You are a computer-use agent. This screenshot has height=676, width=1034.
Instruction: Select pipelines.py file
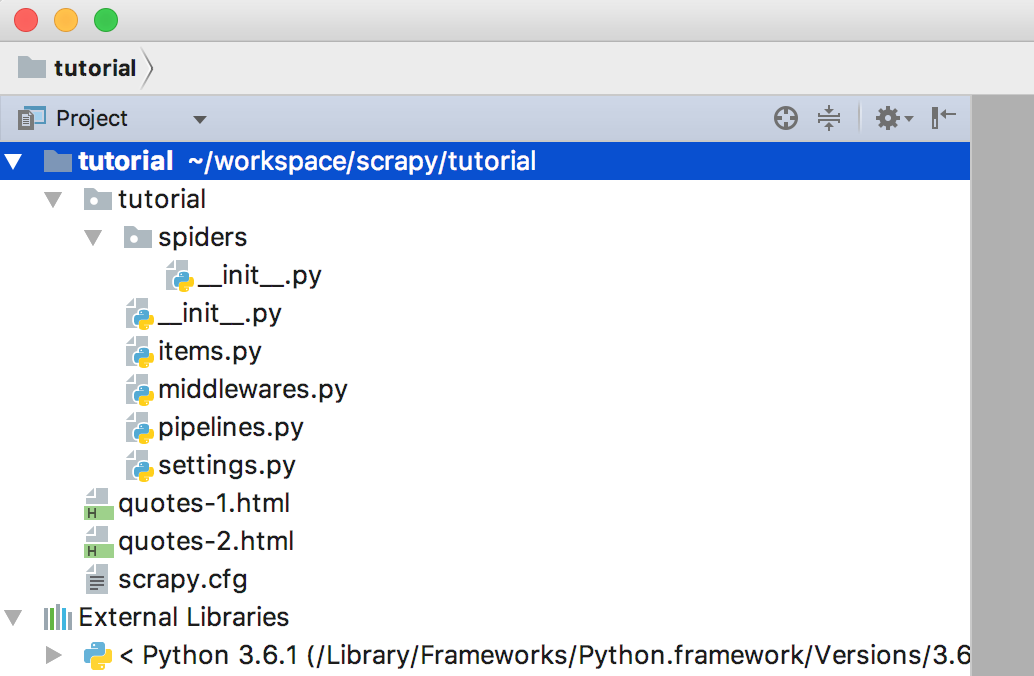(230, 428)
